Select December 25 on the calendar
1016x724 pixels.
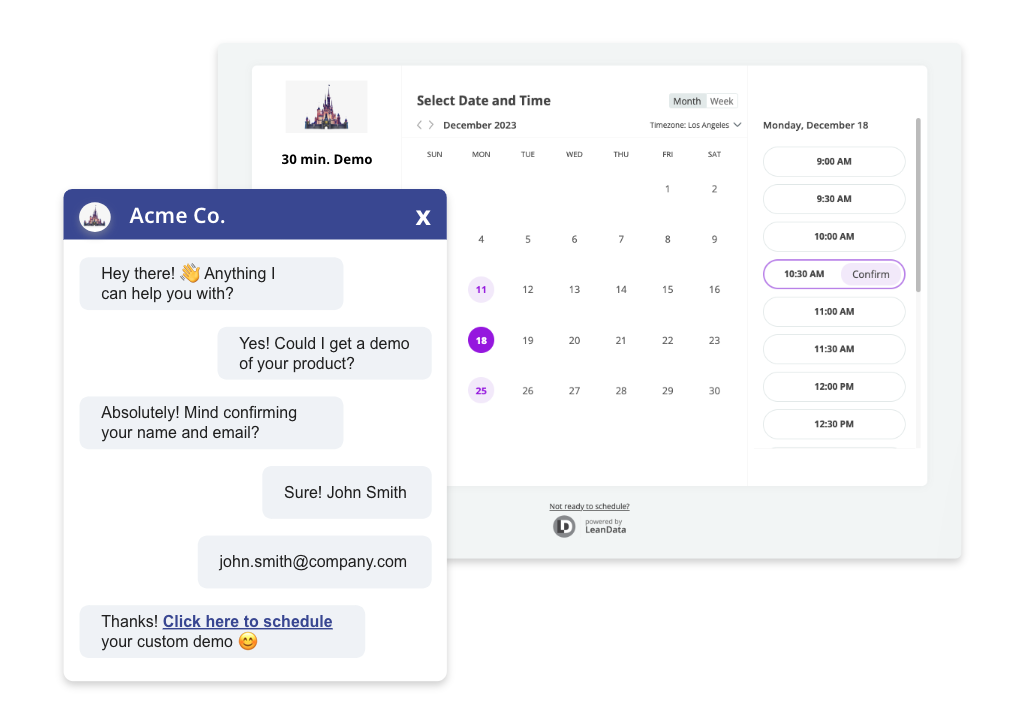[x=481, y=391]
